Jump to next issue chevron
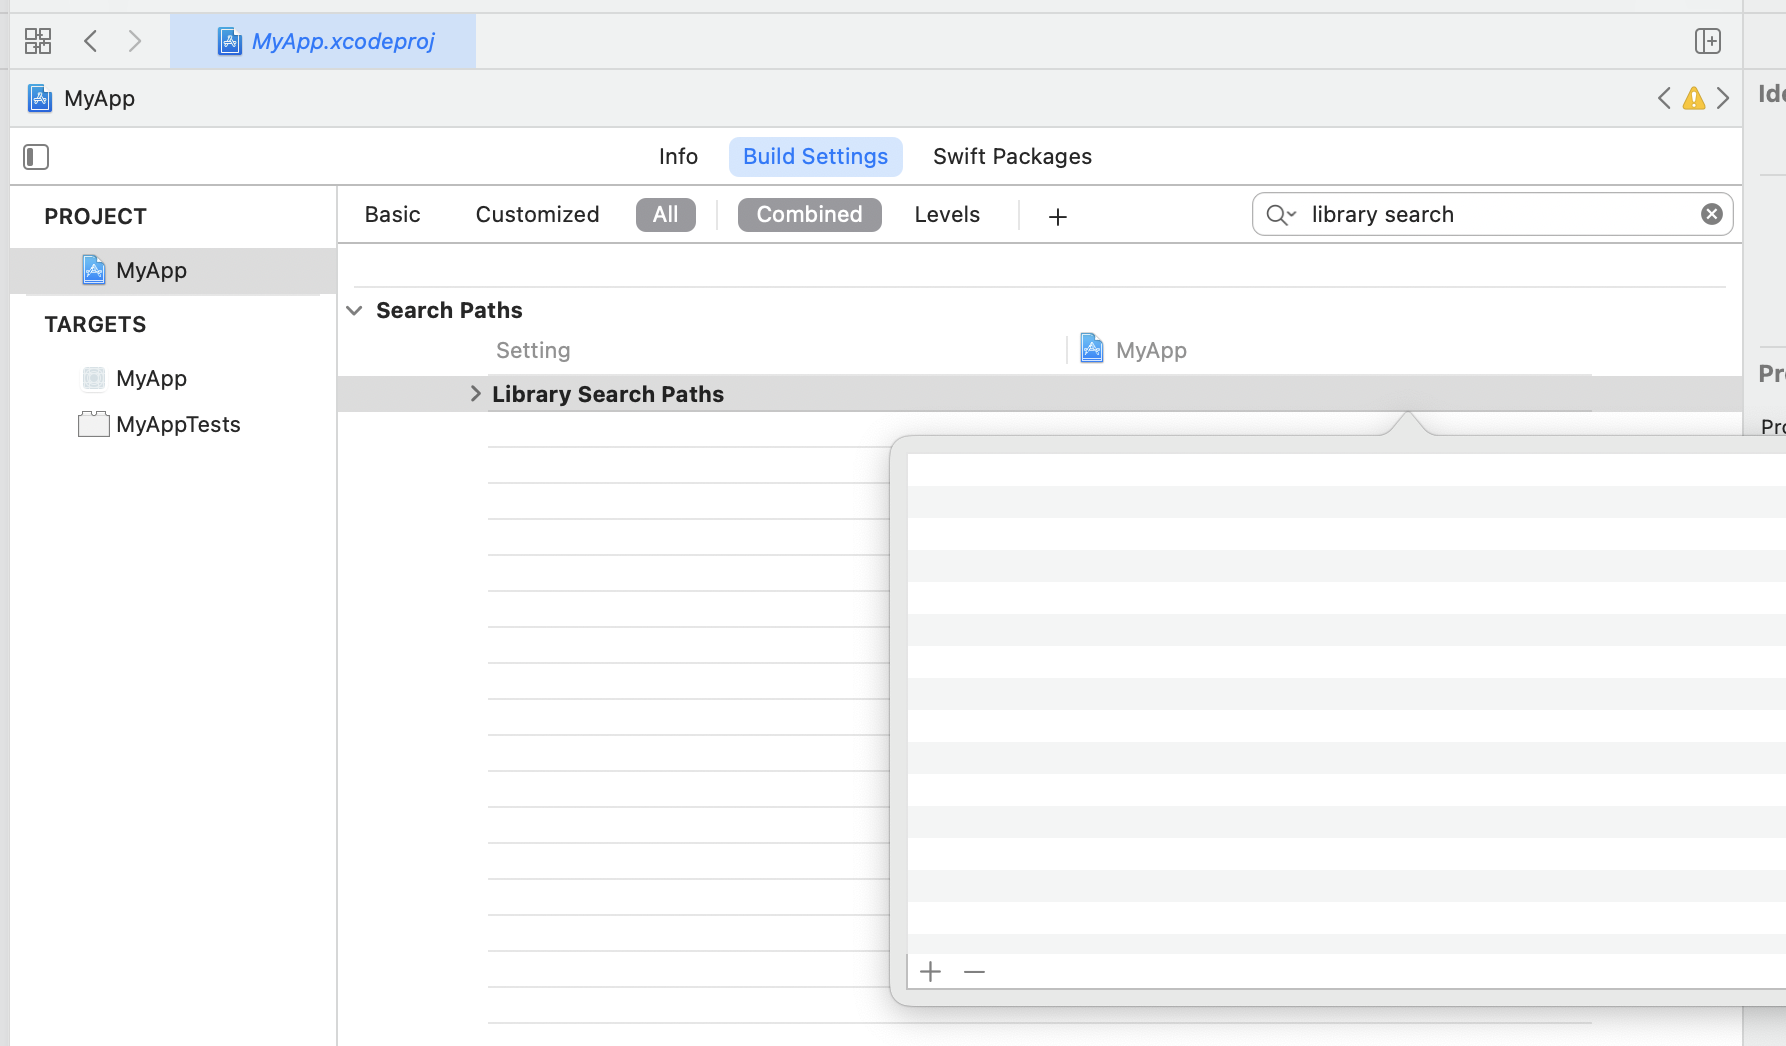 tap(1723, 98)
